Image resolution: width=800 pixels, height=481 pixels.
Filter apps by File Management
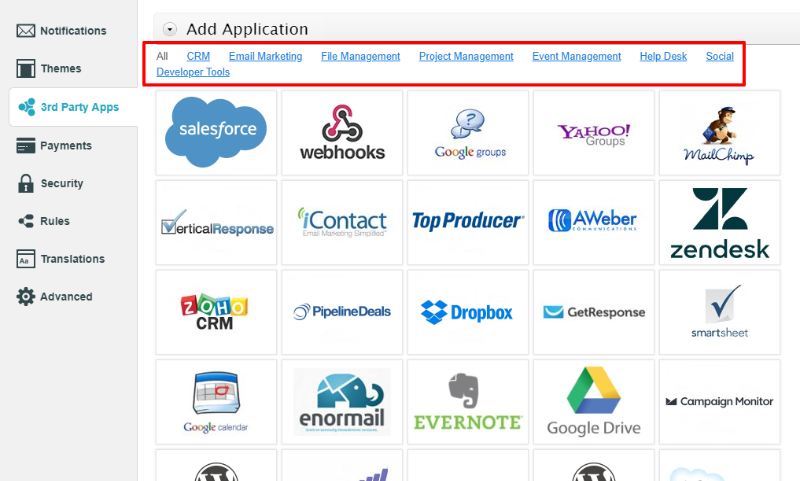(360, 56)
